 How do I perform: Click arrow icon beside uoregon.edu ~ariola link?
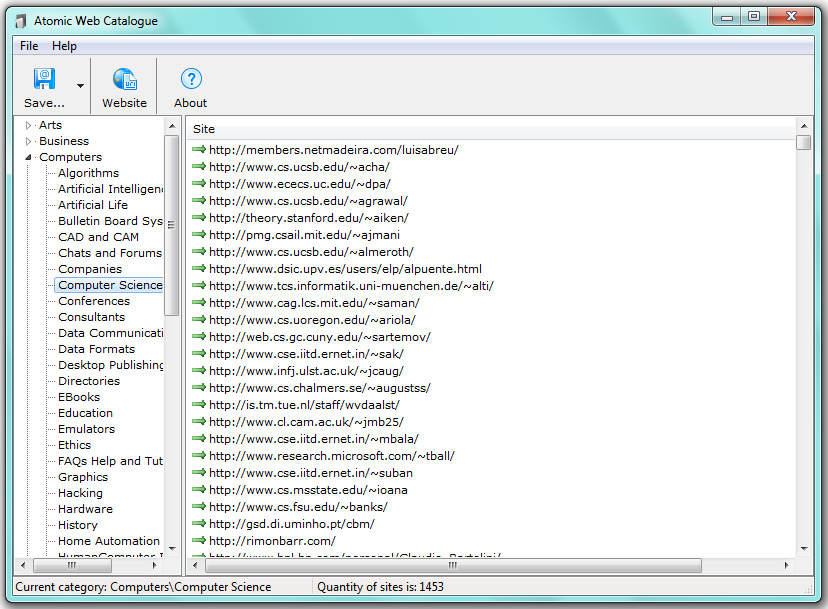tap(199, 320)
